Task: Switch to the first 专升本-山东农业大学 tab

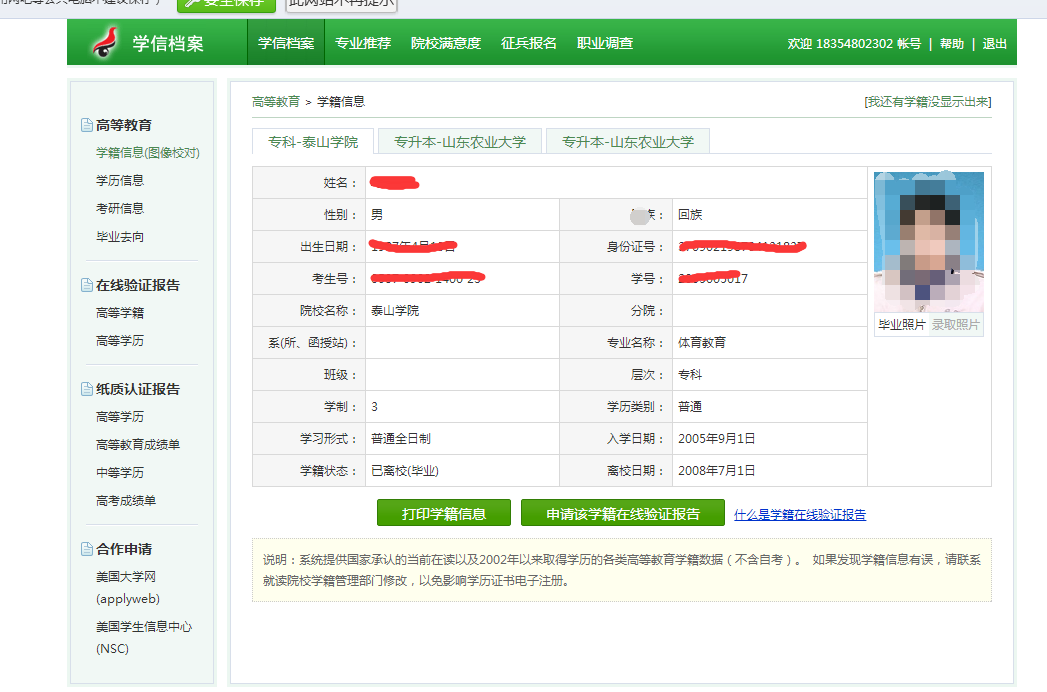Action: [461, 141]
